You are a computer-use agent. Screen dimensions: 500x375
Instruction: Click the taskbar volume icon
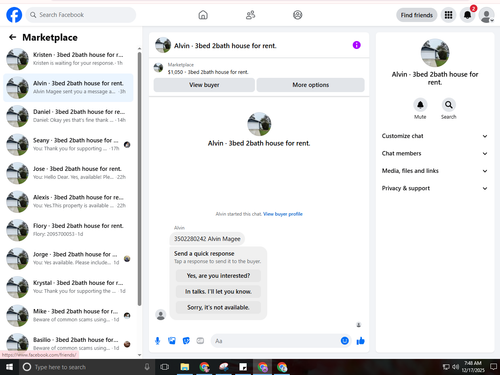[x=455, y=367]
